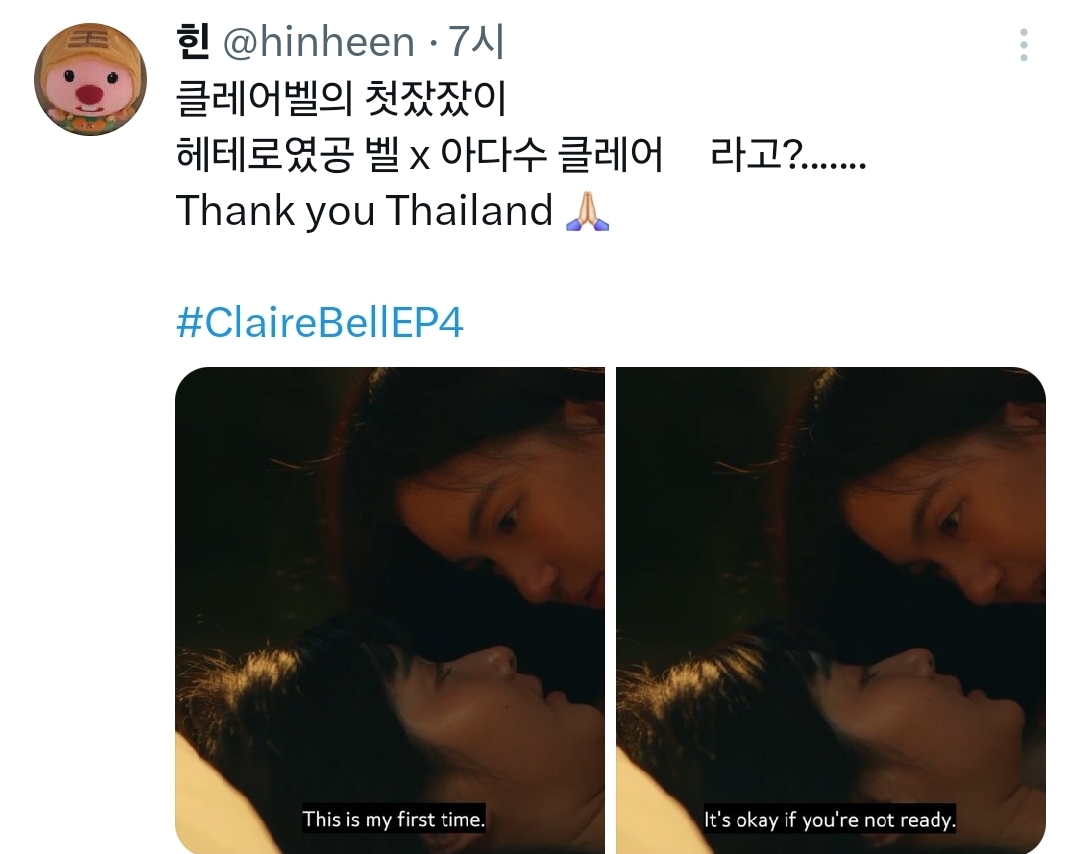Screen dimensions: 1080x854
Task: Click the 7시 timestamp link
Action: pos(477,42)
